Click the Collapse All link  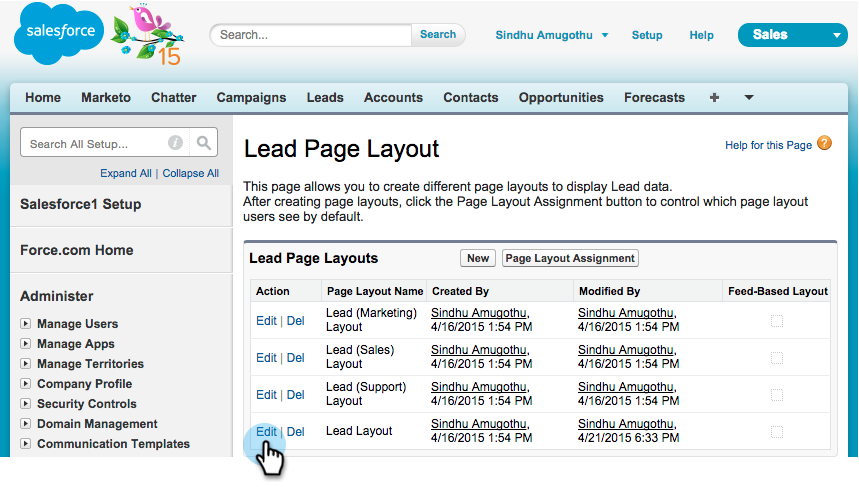point(191,173)
